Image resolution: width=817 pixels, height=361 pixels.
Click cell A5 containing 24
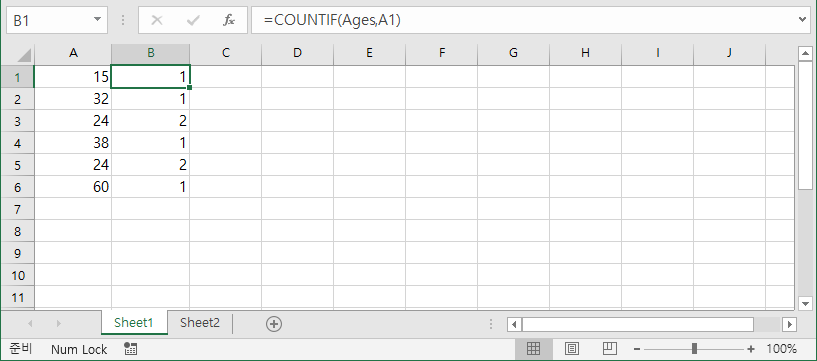click(73, 165)
